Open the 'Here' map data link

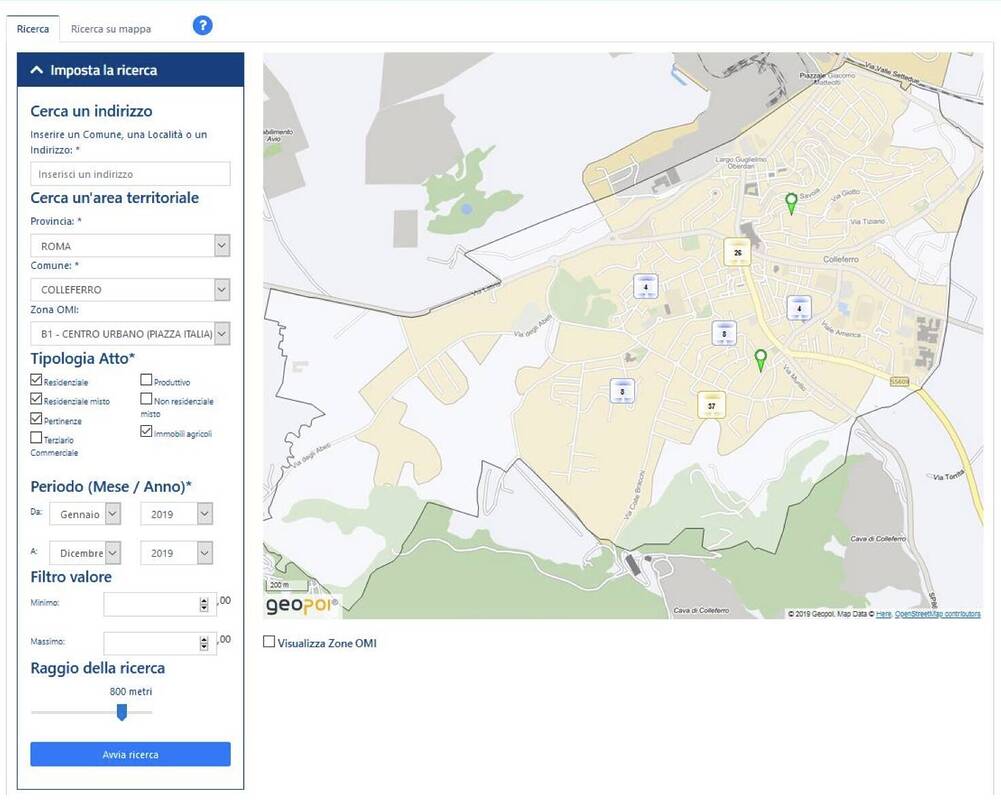click(x=884, y=614)
